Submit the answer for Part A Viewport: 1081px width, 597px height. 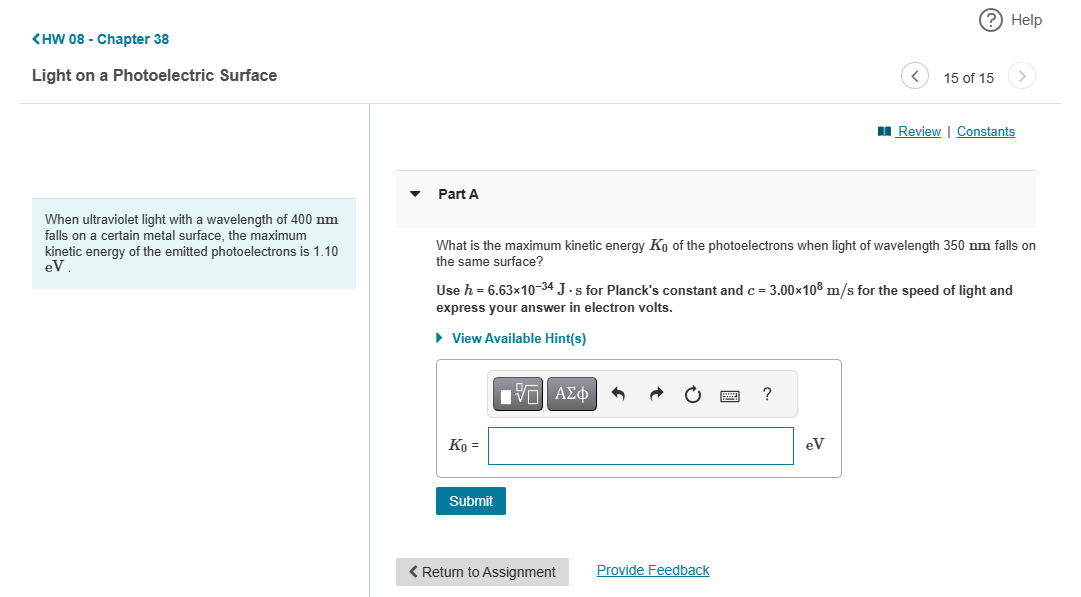[470, 500]
